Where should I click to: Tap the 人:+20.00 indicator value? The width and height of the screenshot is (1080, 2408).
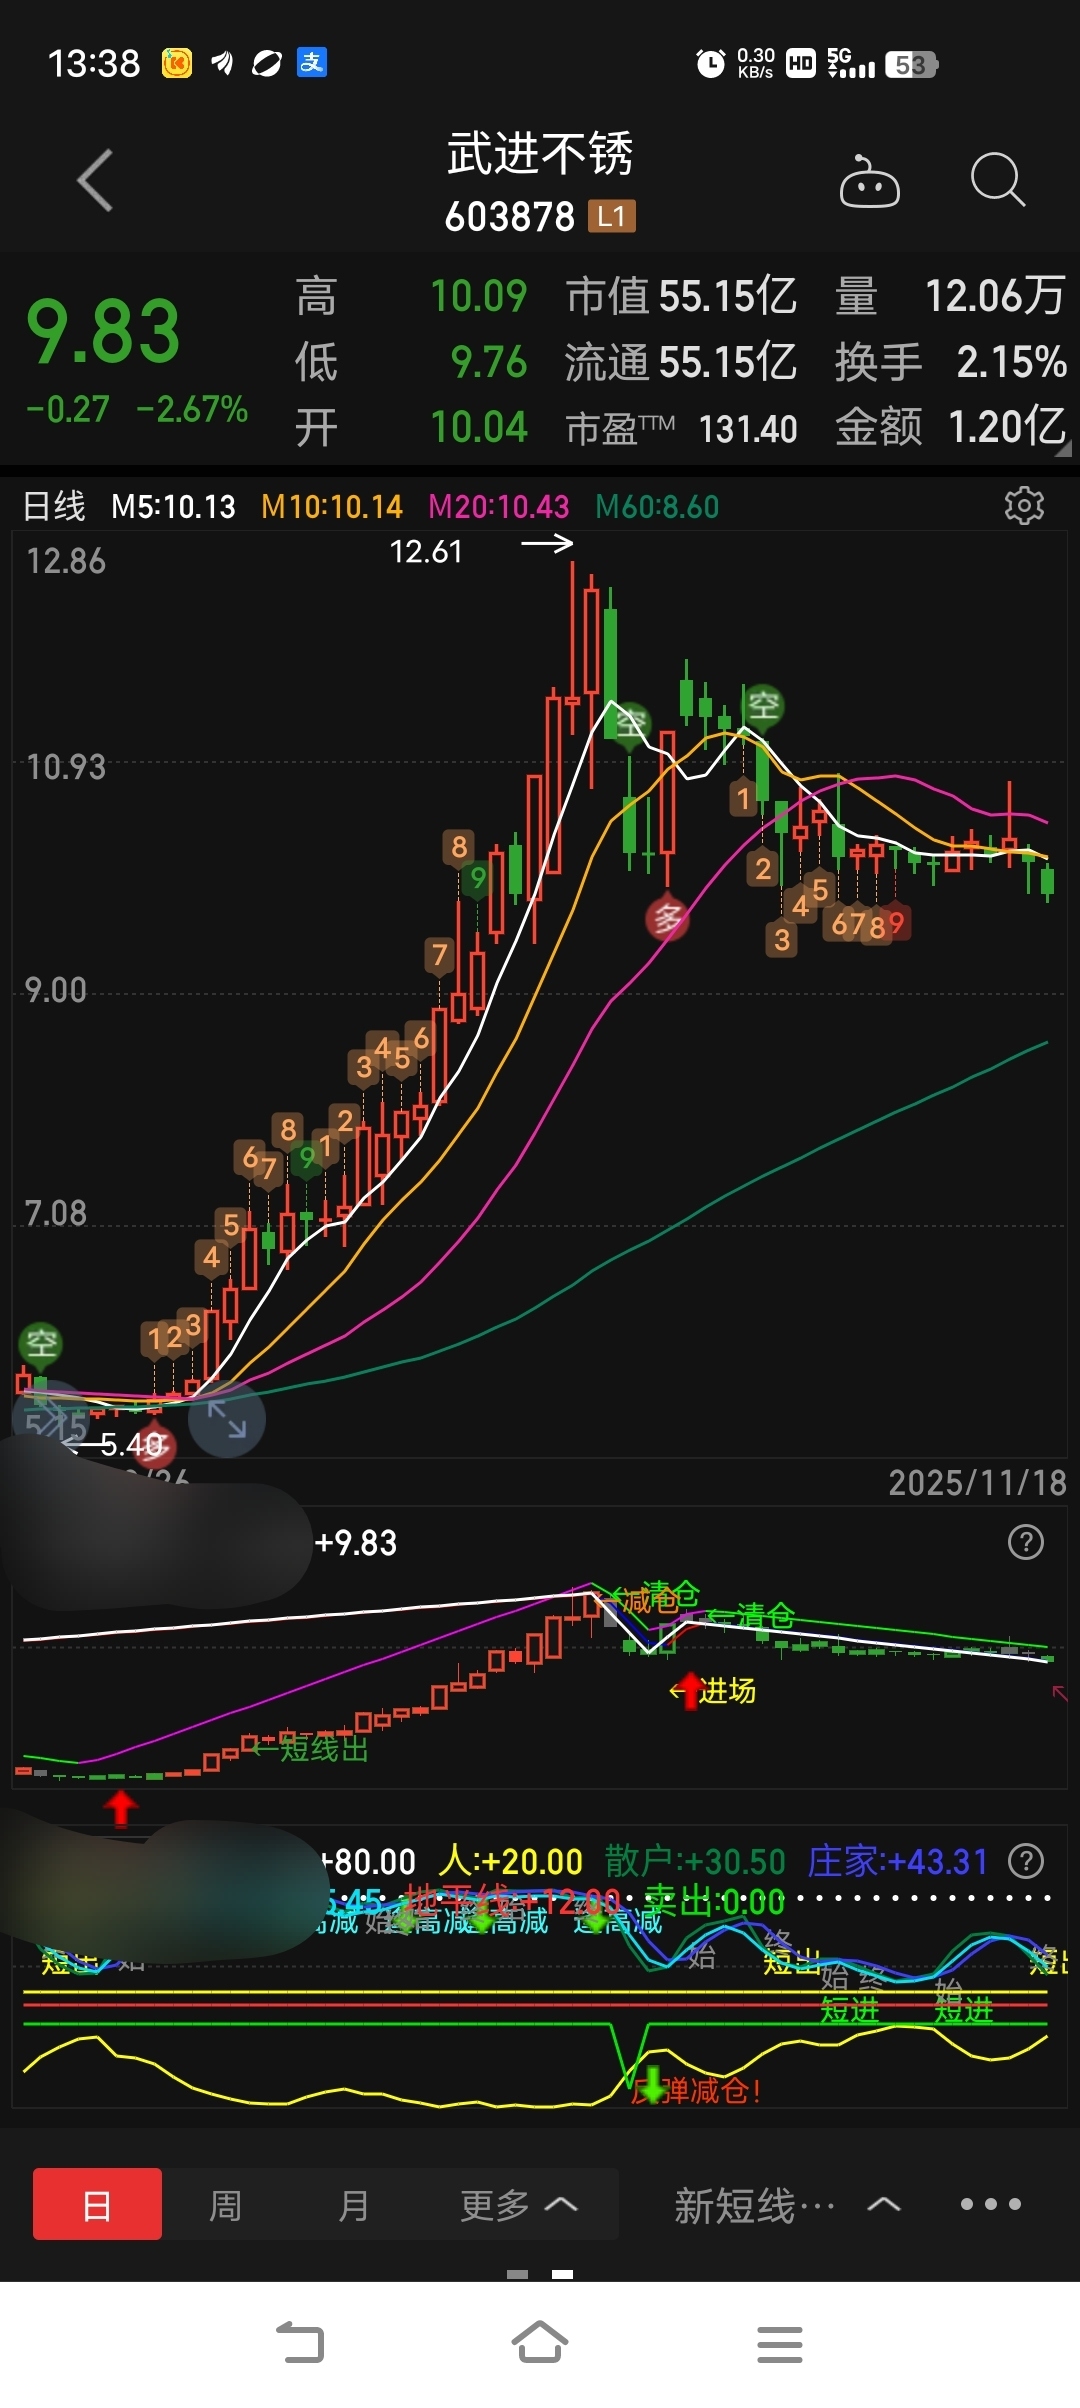511,1861
